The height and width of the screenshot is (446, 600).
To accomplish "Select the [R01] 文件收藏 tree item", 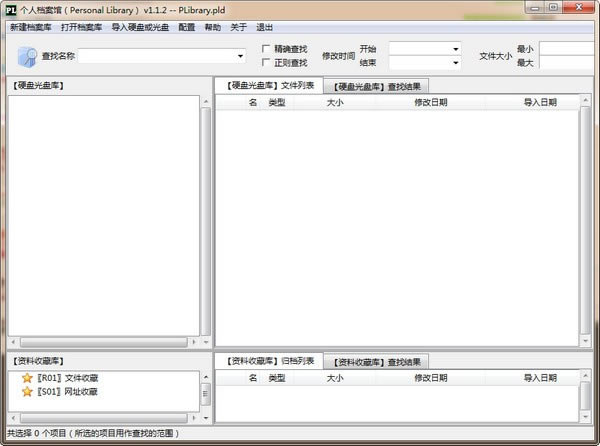I will [68, 378].
